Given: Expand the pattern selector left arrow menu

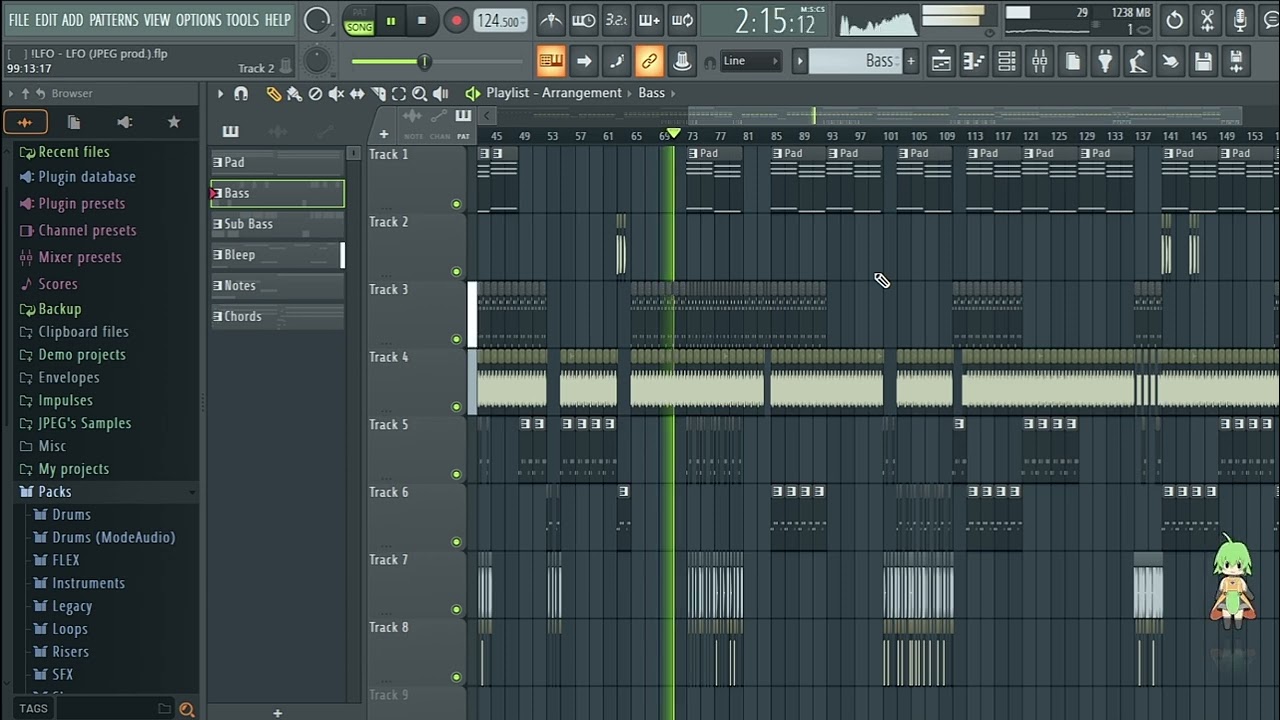Looking at the screenshot, I should [799, 61].
